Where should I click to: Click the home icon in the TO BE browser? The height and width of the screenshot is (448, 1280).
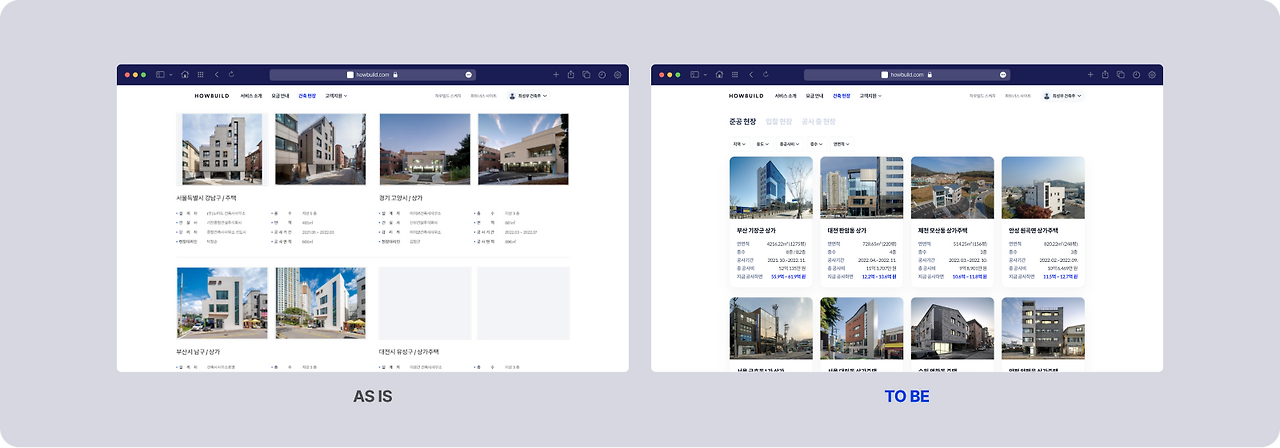(719, 74)
